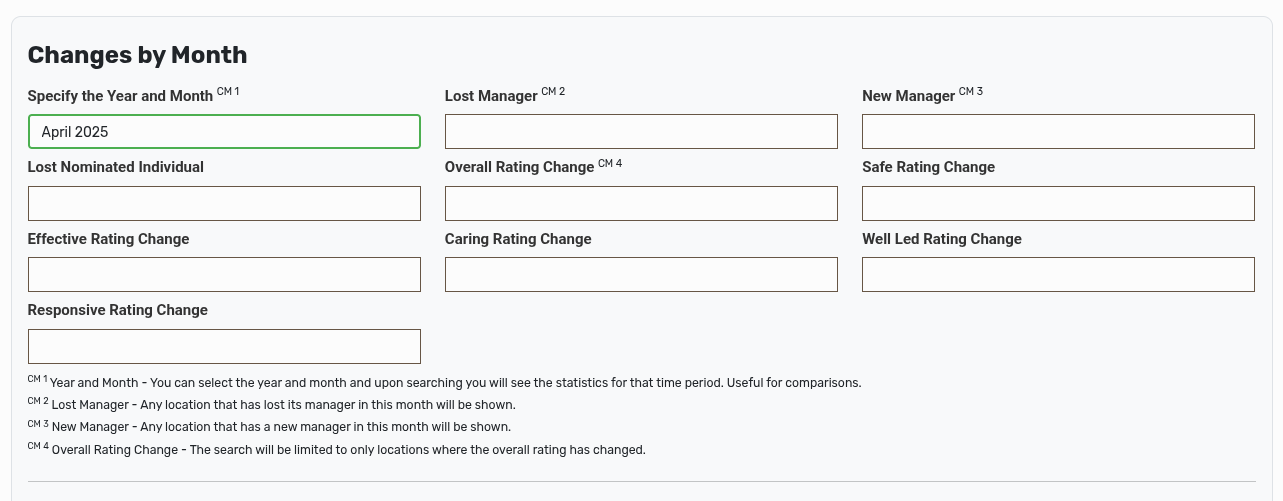Click the Effective Rating Change box
This screenshot has width=1283, height=501.
(224, 275)
